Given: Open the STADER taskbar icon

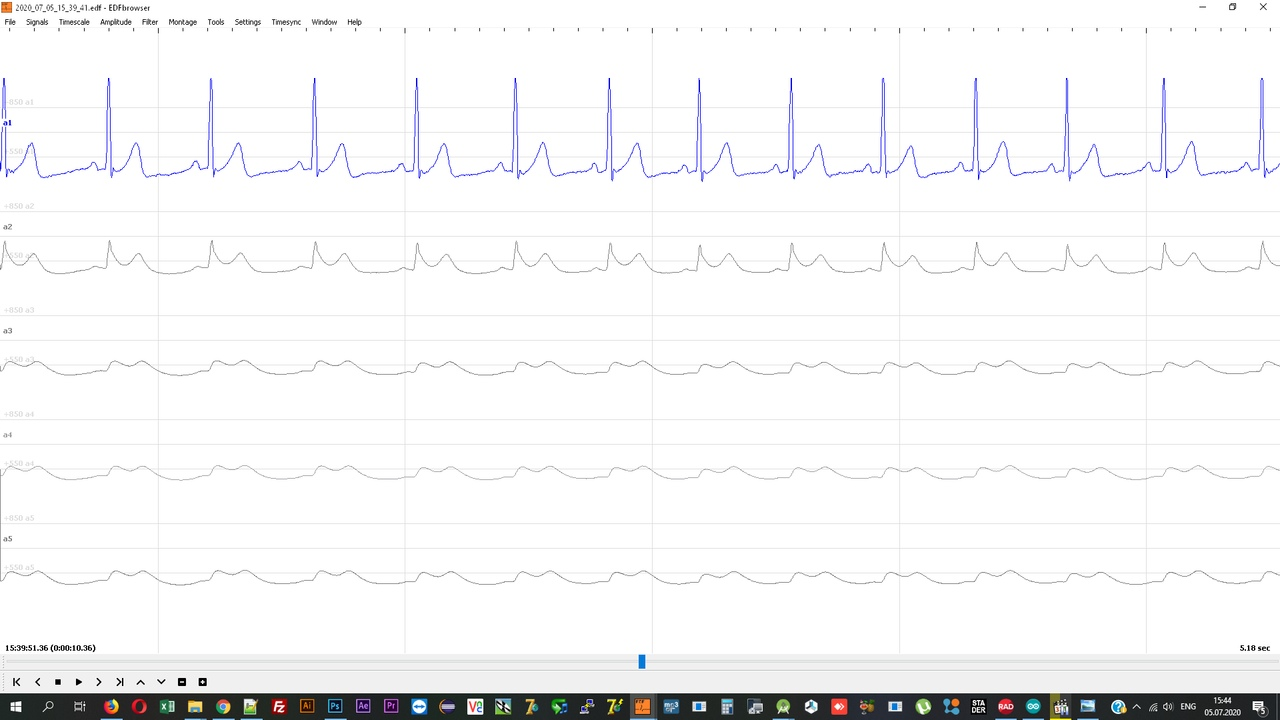Looking at the screenshot, I should point(979,707).
